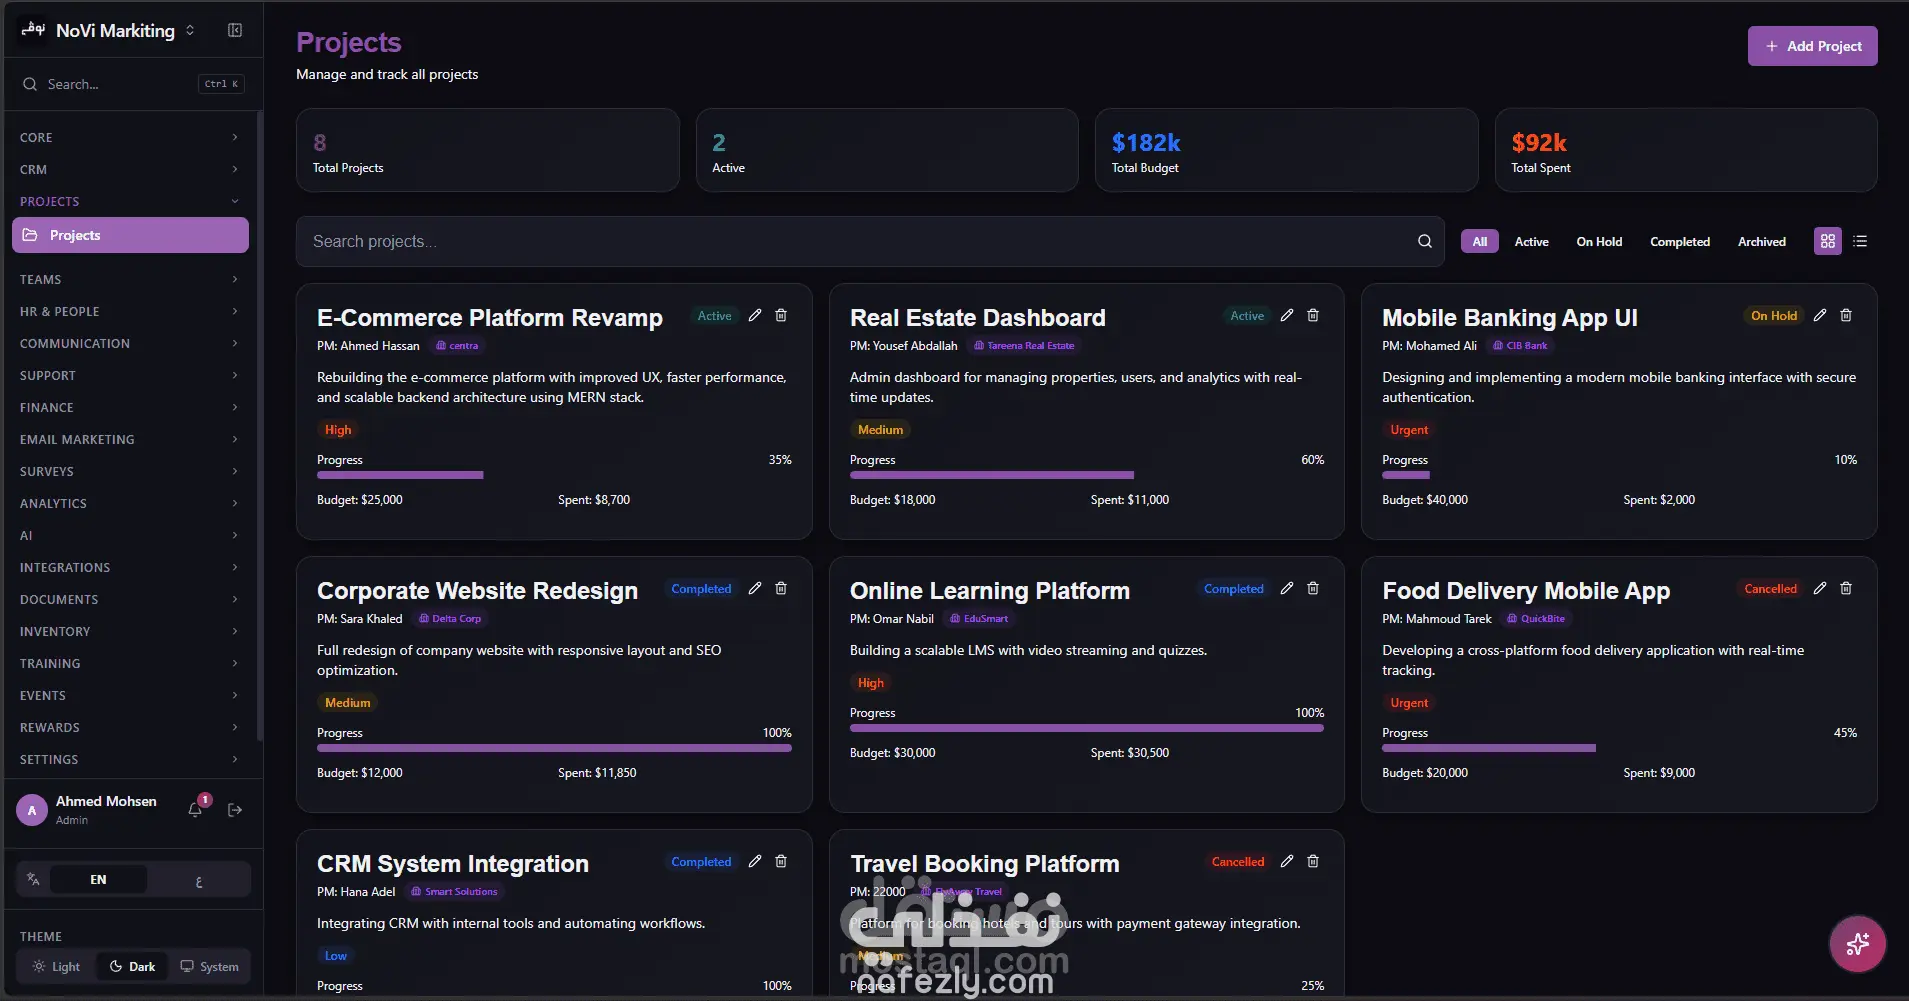The width and height of the screenshot is (1909, 1001).
Task: Select the System theme
Action: [x=209, y=966]
